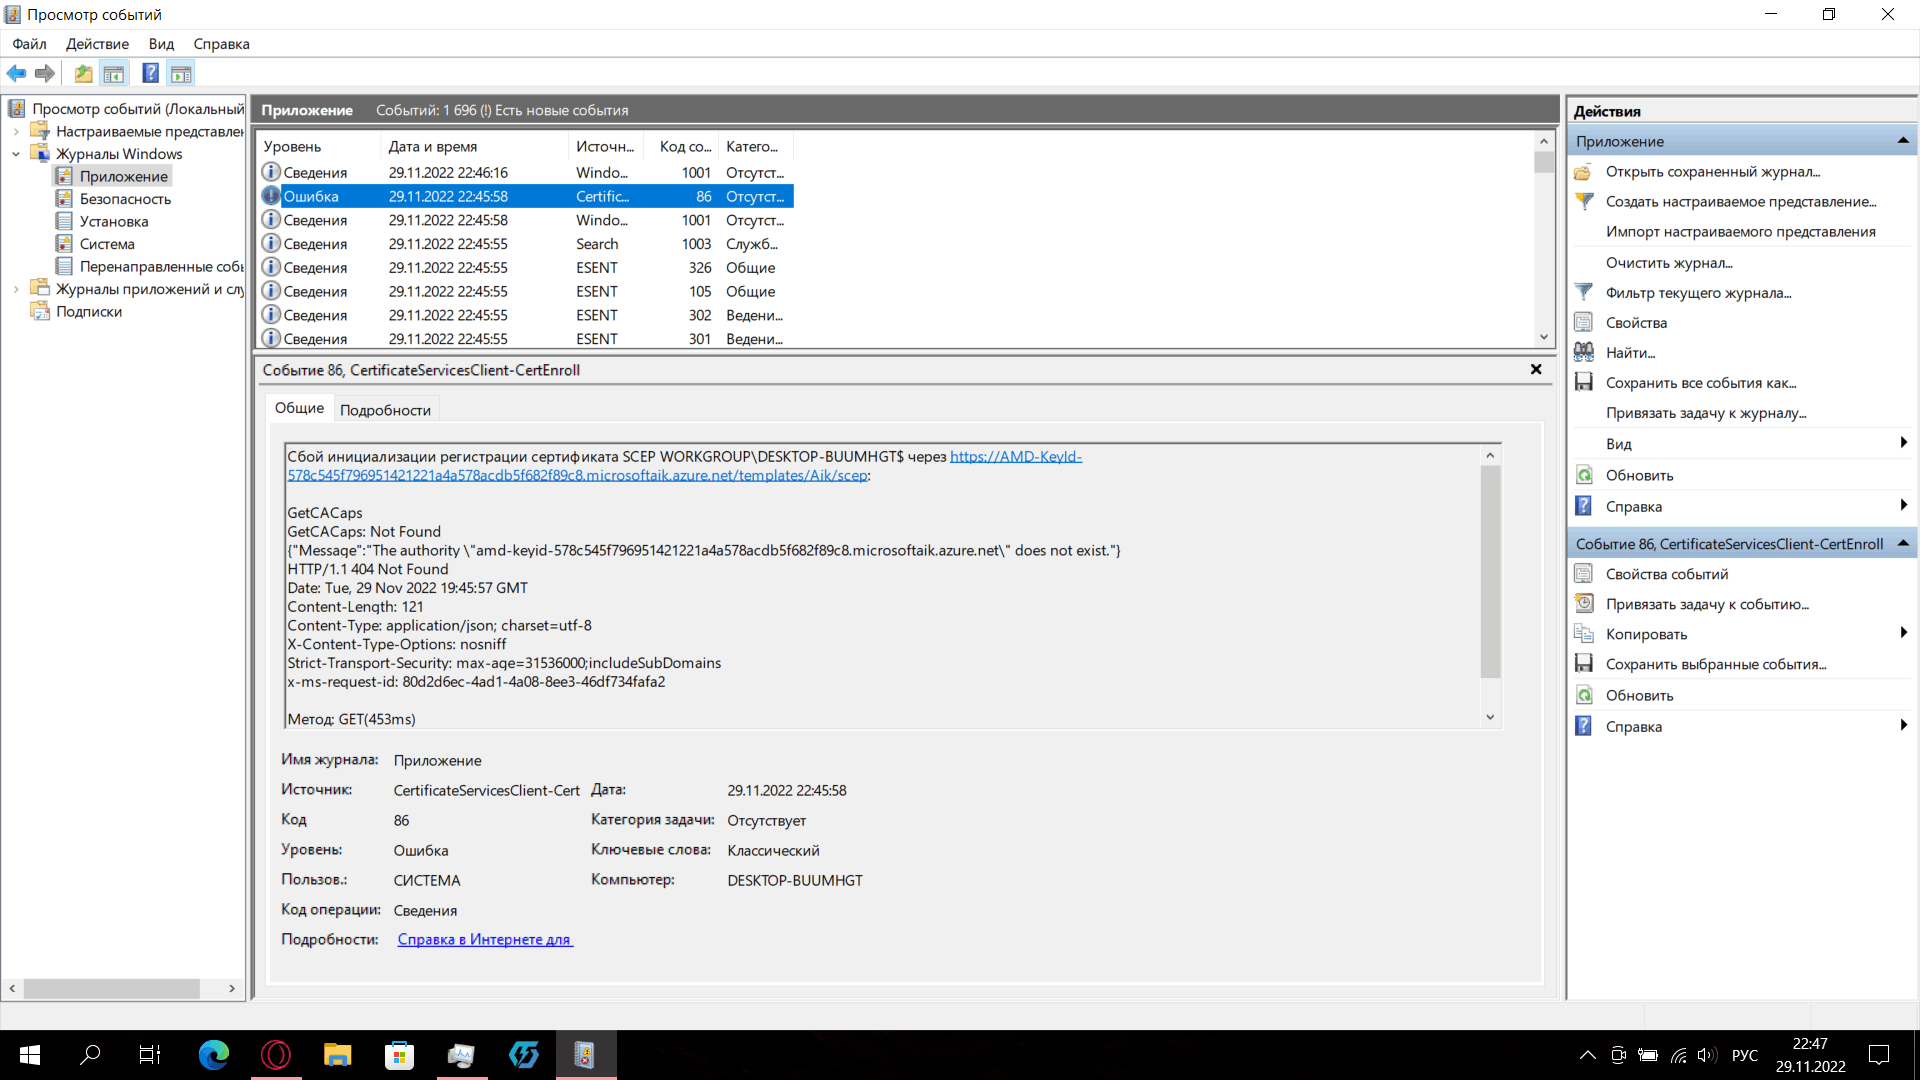Click the Up one level folder icon
The image size is (1920, 1080).
[x=84, y=73]
